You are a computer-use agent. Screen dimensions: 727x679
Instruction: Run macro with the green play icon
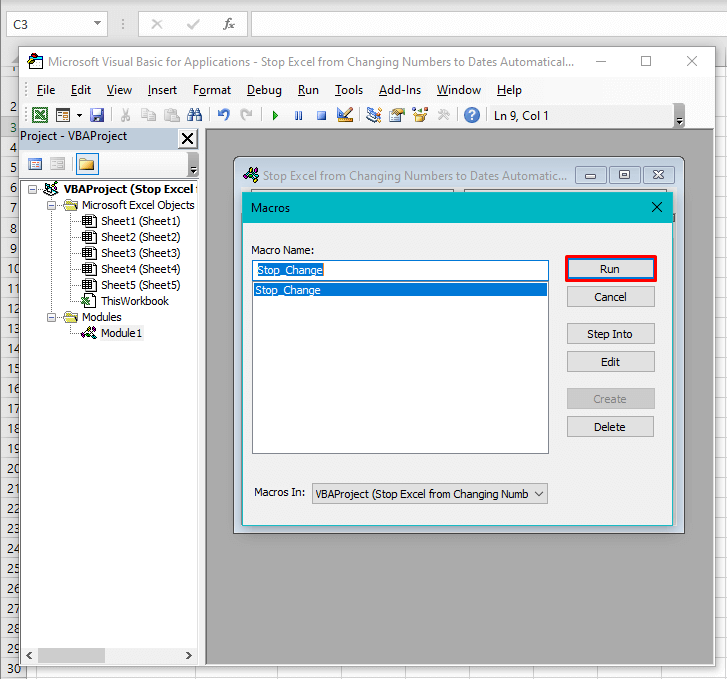pyautogui.click(x=275, y=115)
